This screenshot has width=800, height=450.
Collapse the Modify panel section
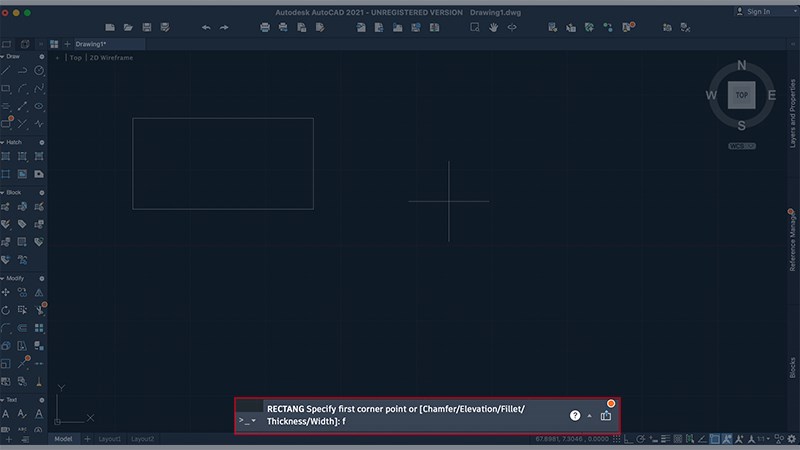tap(3, 279)
